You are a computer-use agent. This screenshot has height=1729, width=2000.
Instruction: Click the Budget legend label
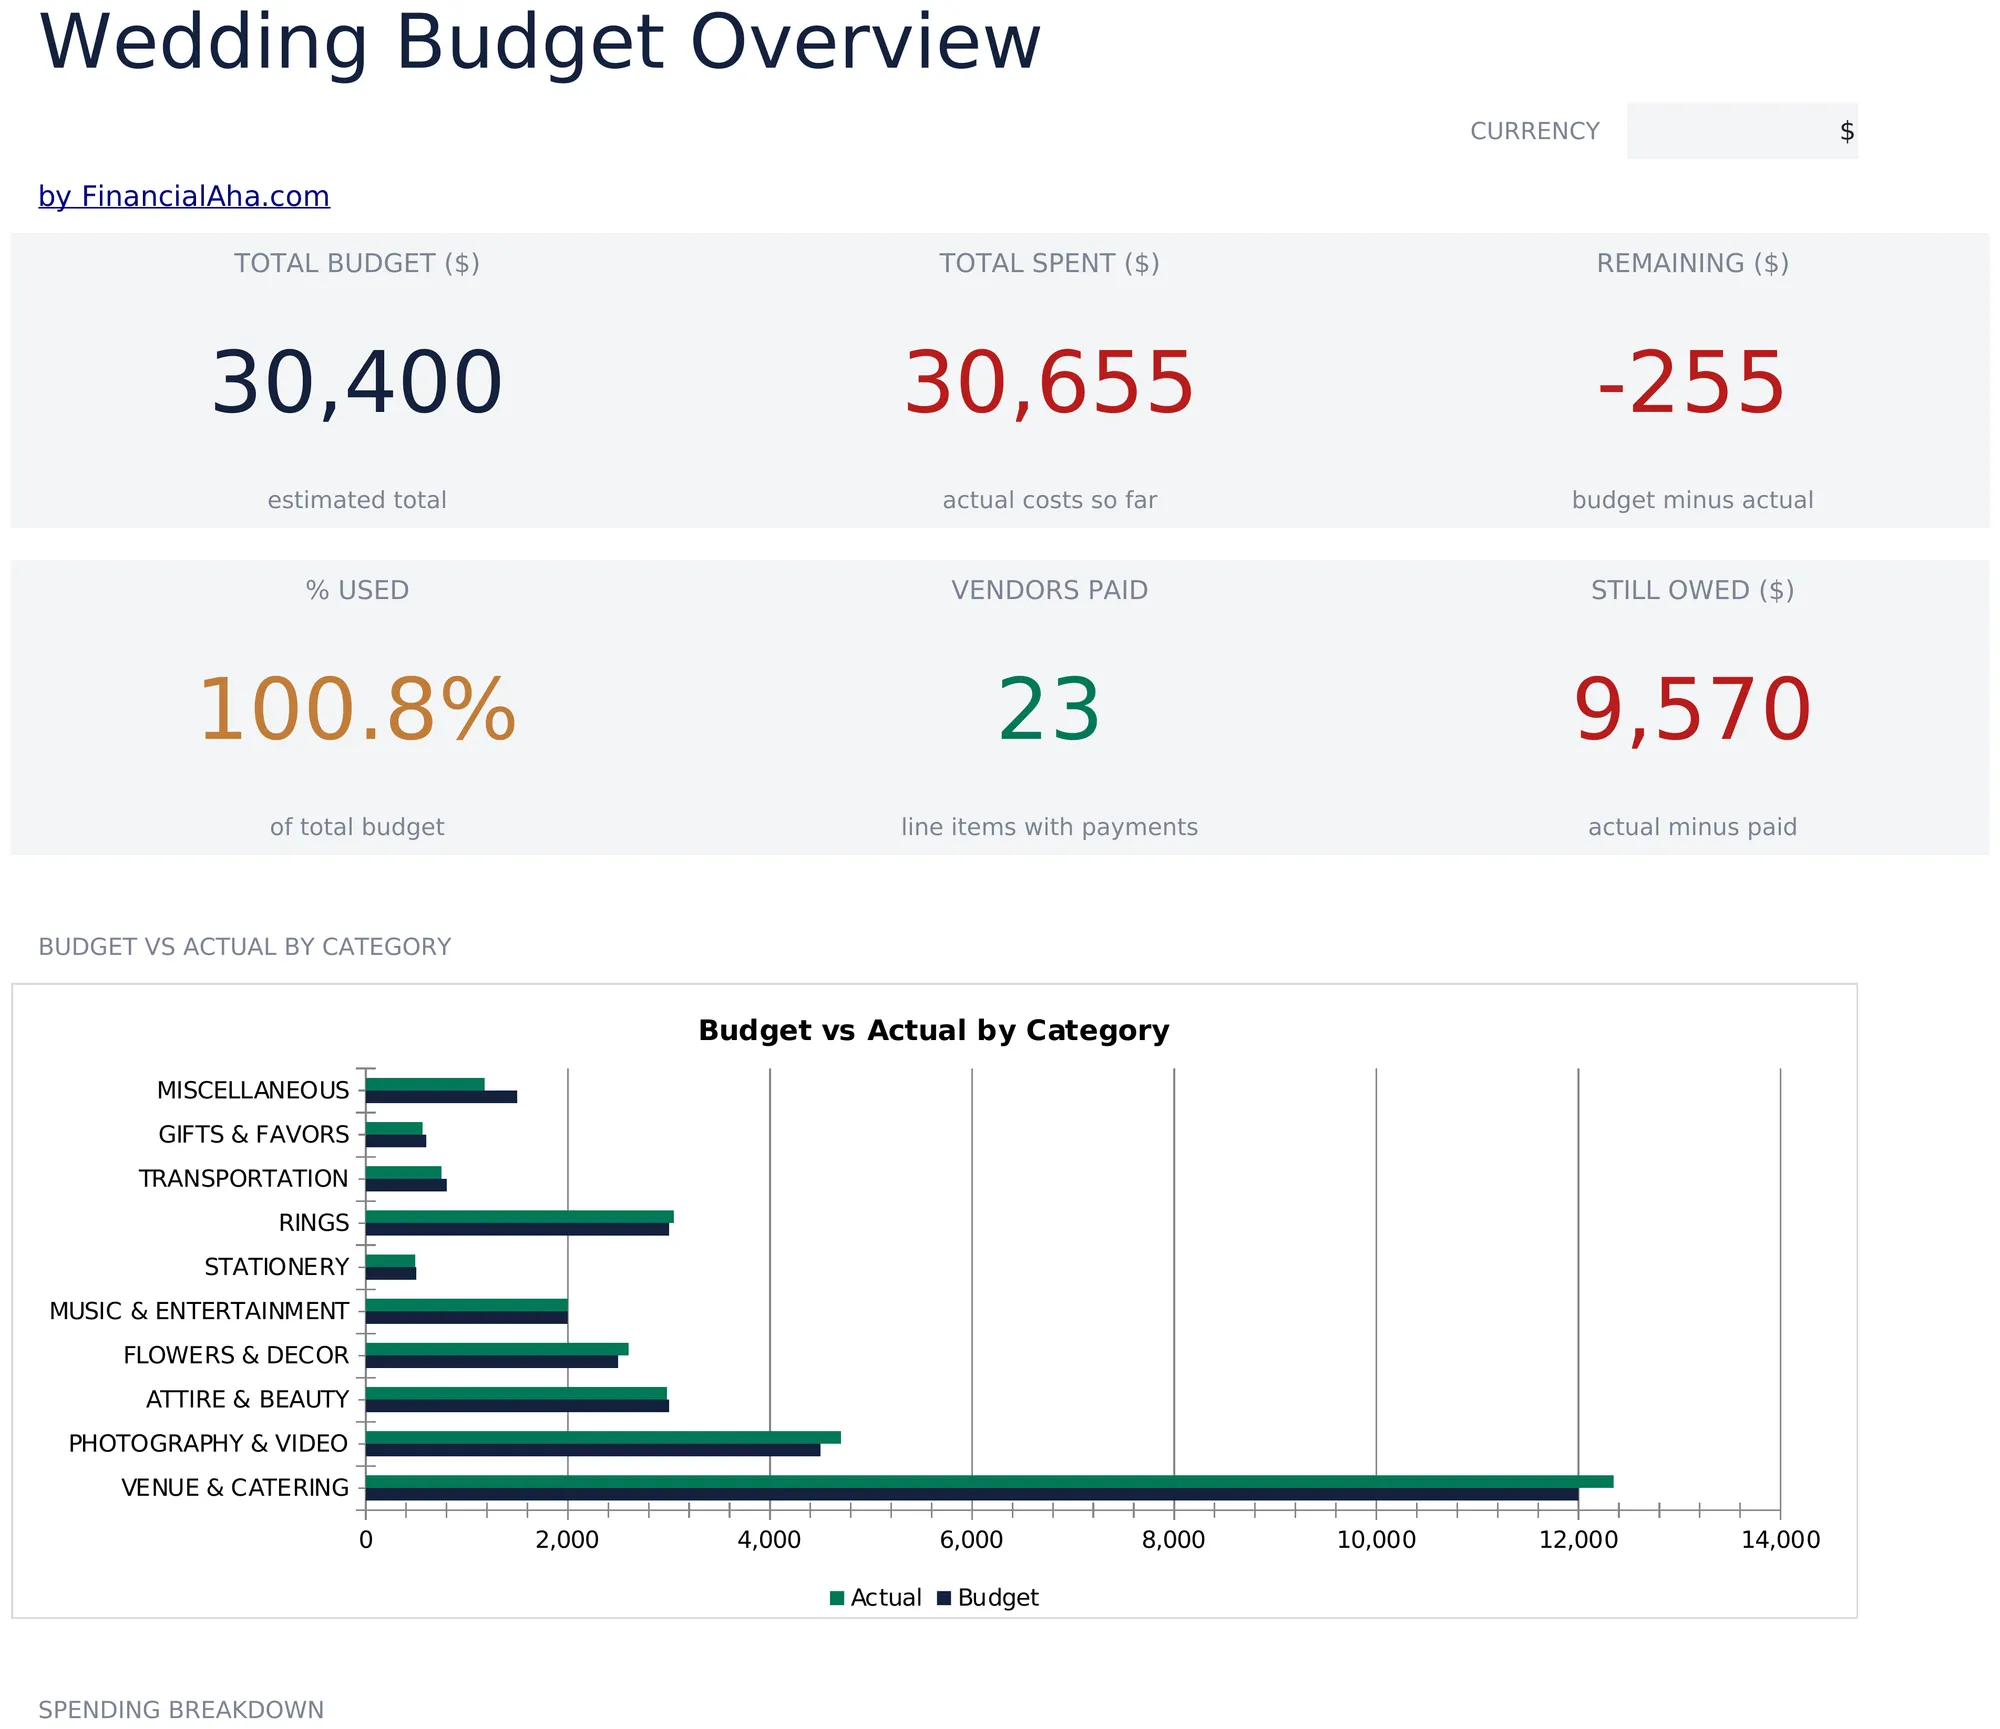[x=998, y=1598]
